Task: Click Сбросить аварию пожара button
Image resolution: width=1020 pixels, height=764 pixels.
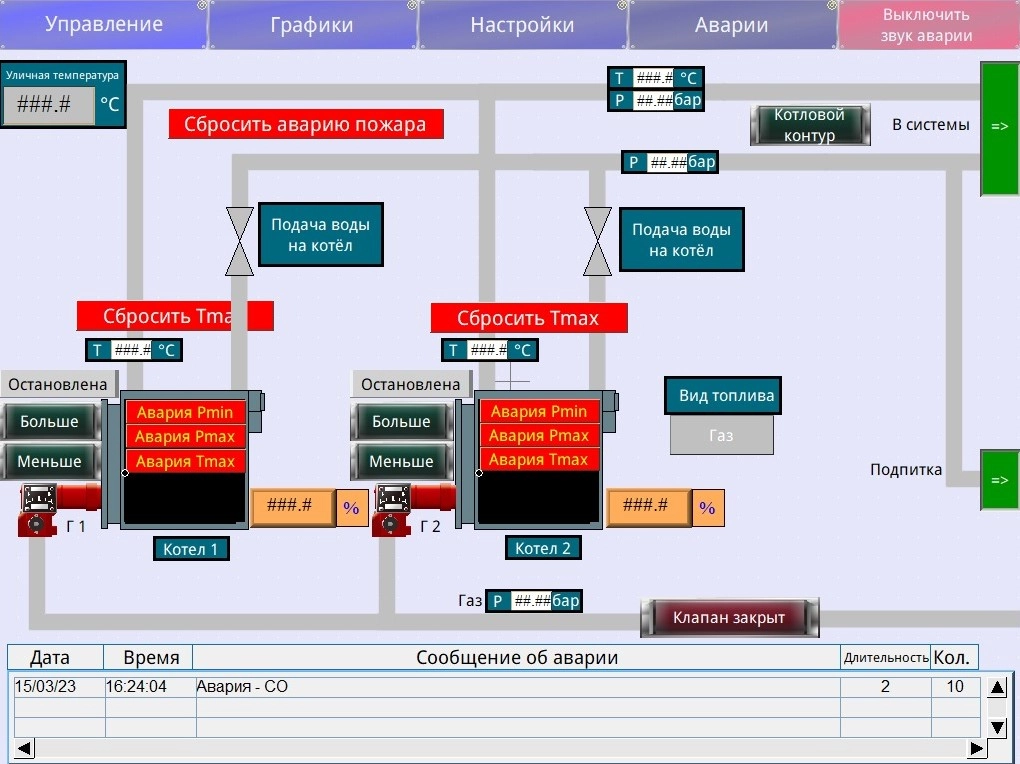Action: (306, 124)
